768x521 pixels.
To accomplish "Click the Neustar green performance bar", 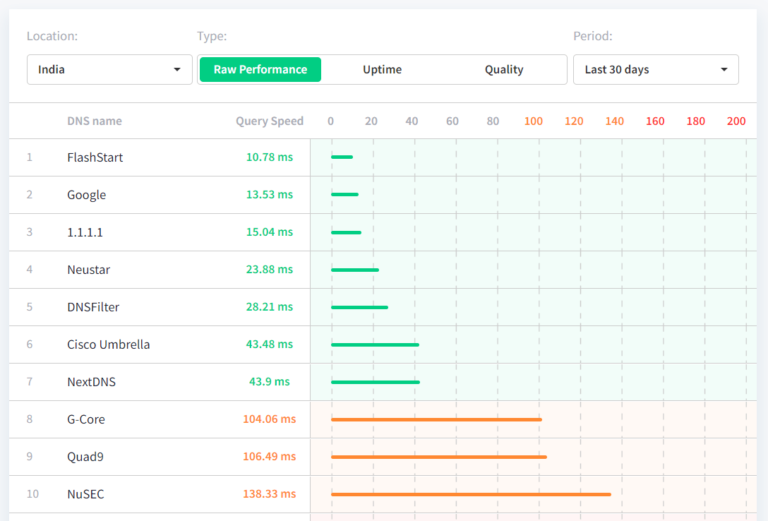I will [x=355, y=270].
